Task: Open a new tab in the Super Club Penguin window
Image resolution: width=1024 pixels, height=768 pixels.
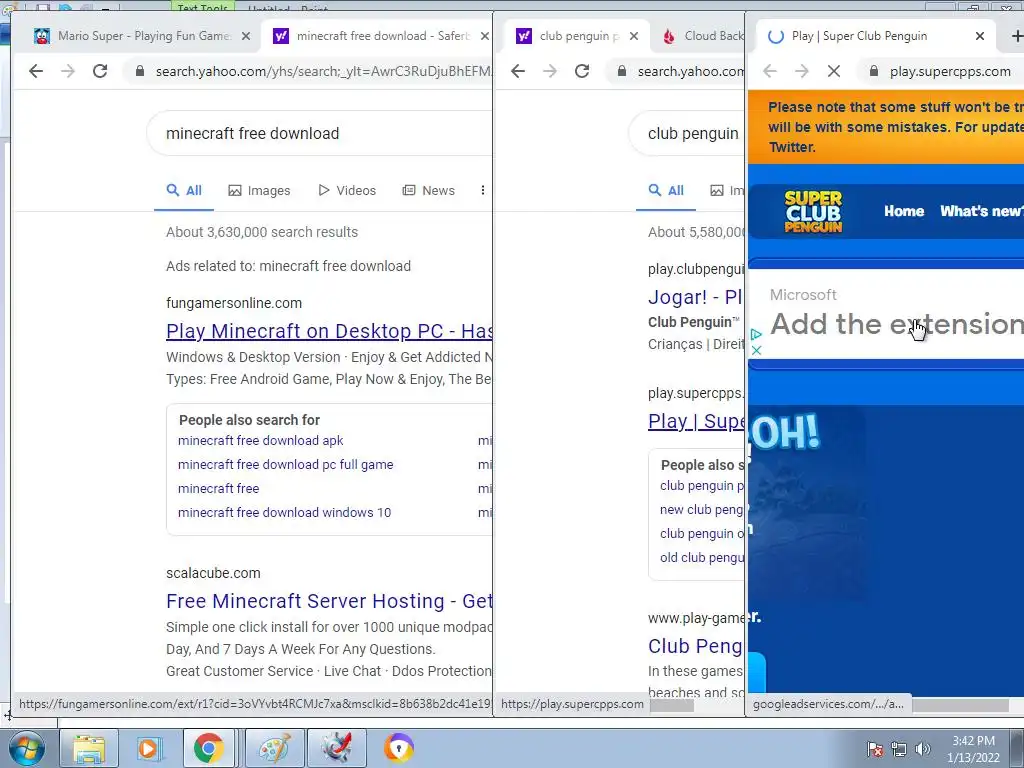Action: click(1016, 37)
